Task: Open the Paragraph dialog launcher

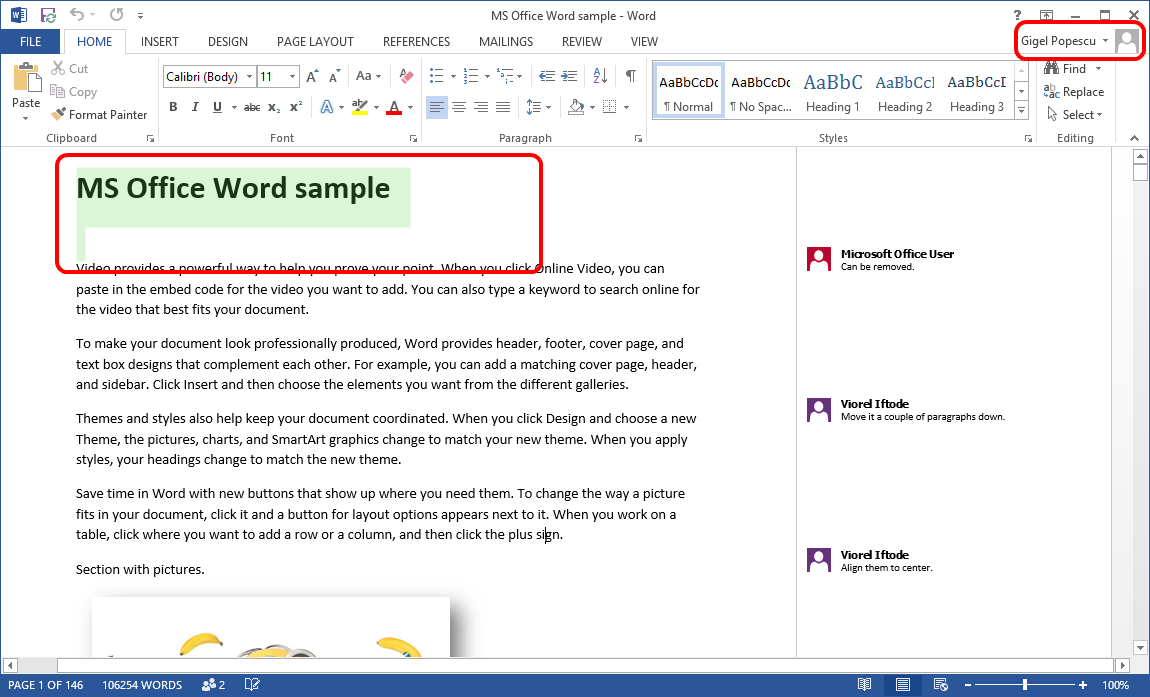Action: pyautogui.click(x=638, y=138)
